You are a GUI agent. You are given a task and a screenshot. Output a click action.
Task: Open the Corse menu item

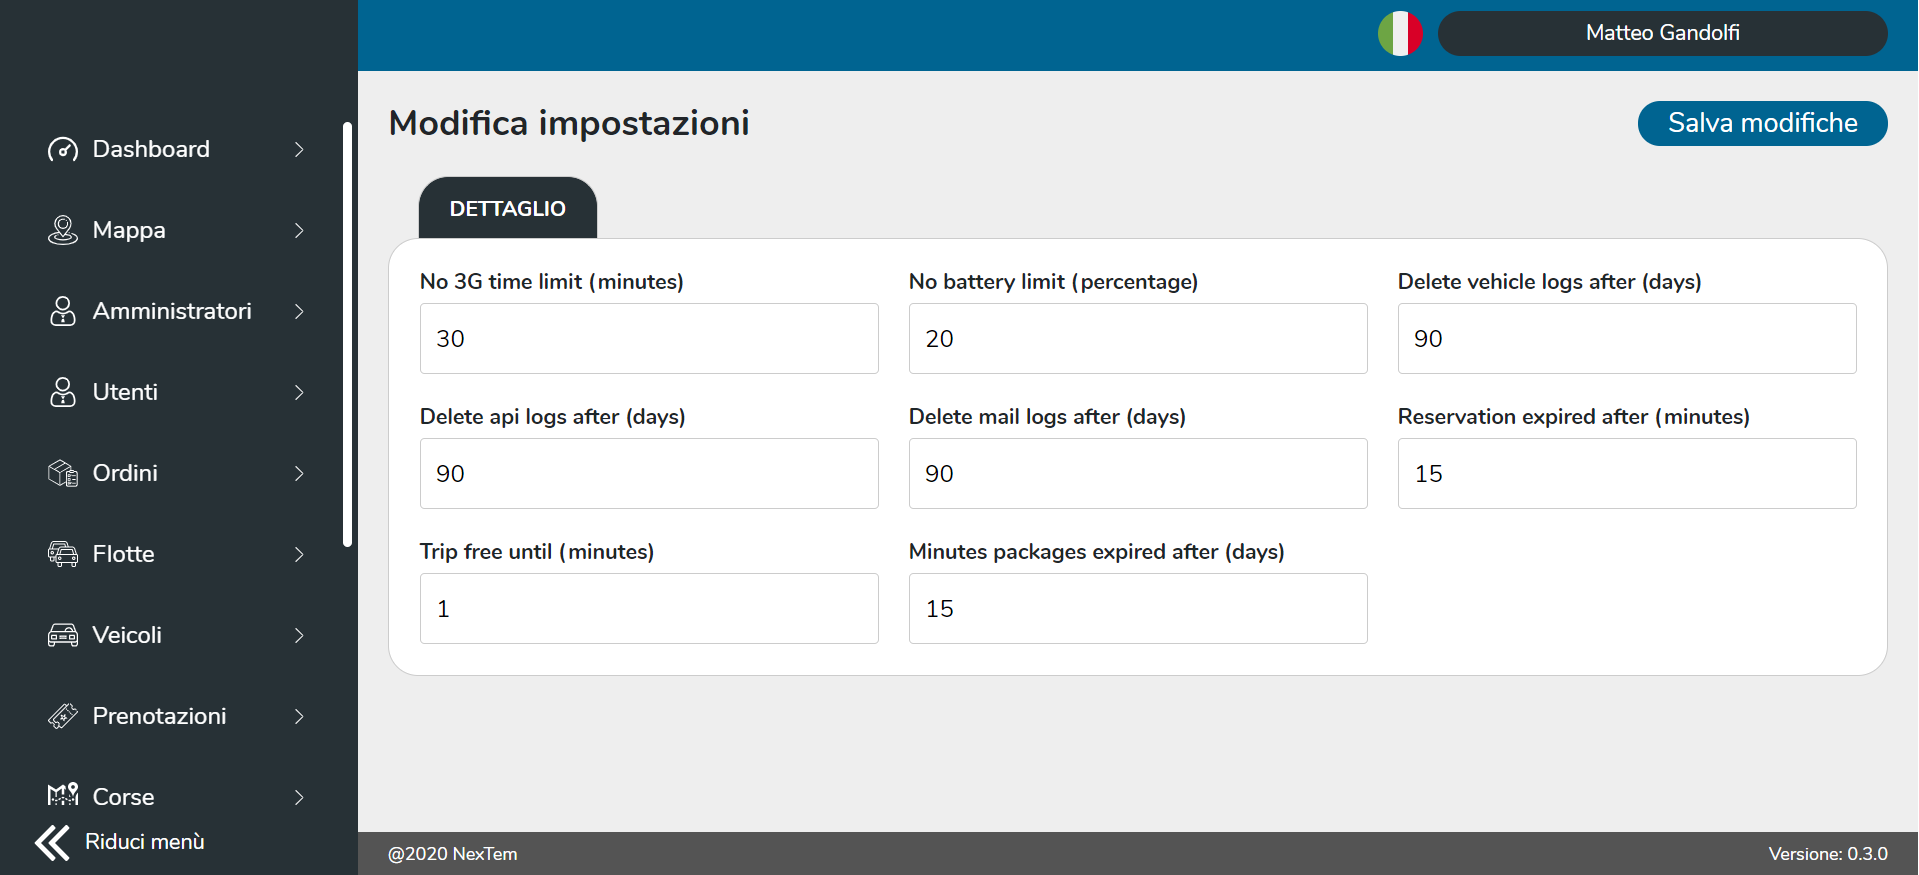[124, 797]
